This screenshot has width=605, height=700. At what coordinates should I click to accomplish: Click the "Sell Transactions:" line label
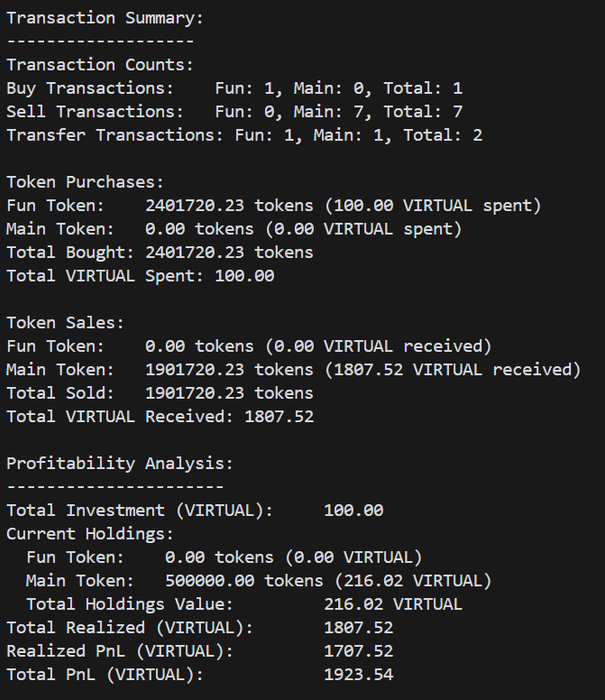(x=95, y=112)
